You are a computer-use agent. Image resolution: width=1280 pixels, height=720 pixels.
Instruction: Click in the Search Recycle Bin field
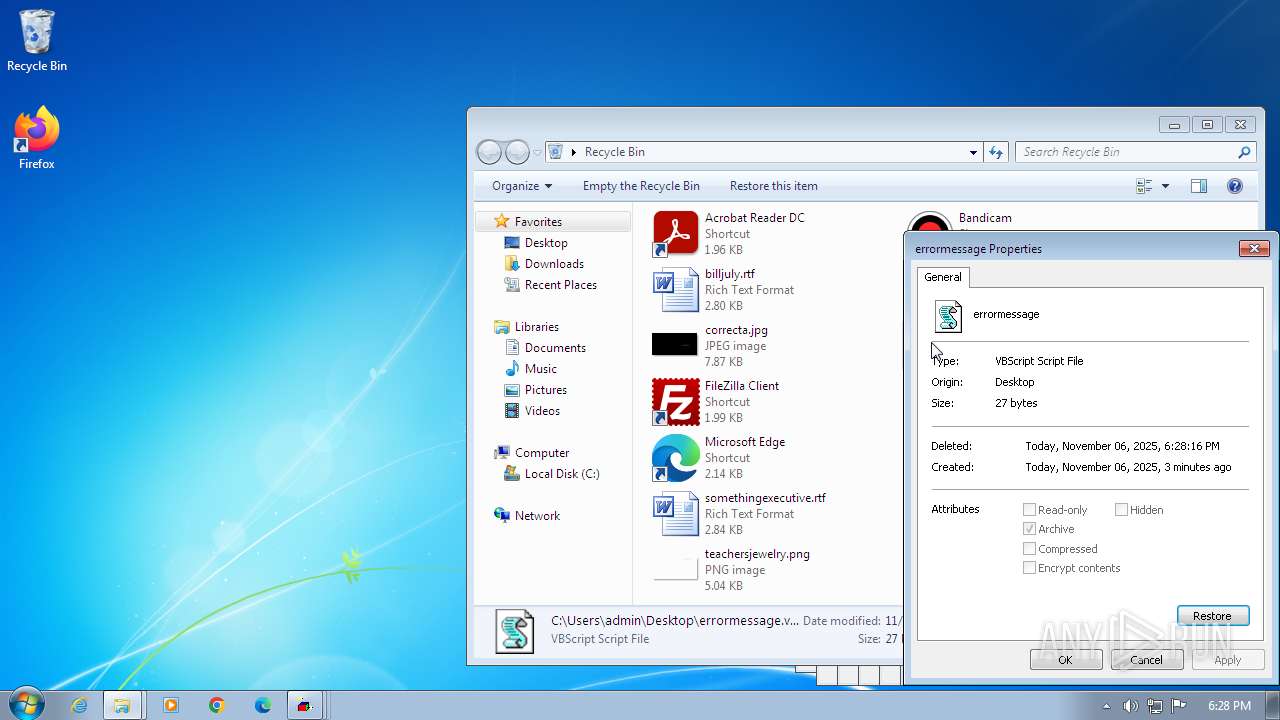point(1125,152)
